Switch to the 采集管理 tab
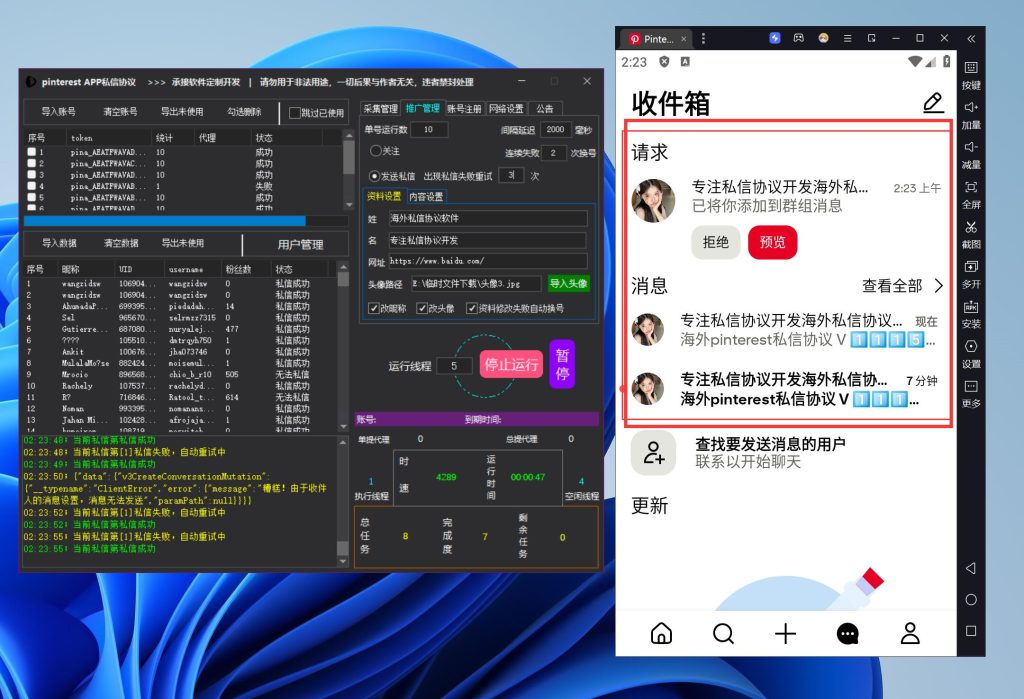This screenshot has height=699, width=1024. pos(380,108)
